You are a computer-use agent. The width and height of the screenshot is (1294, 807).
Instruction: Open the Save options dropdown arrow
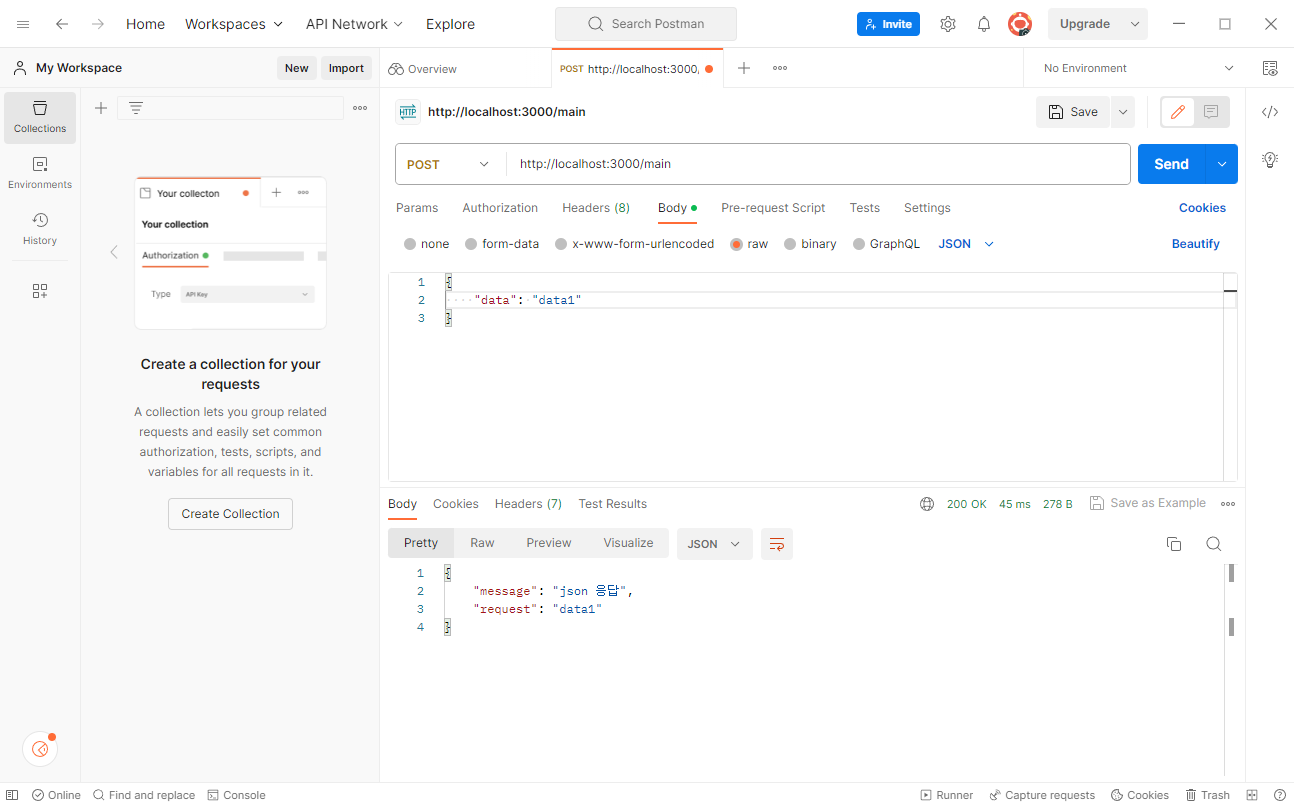click(1123, 112)
